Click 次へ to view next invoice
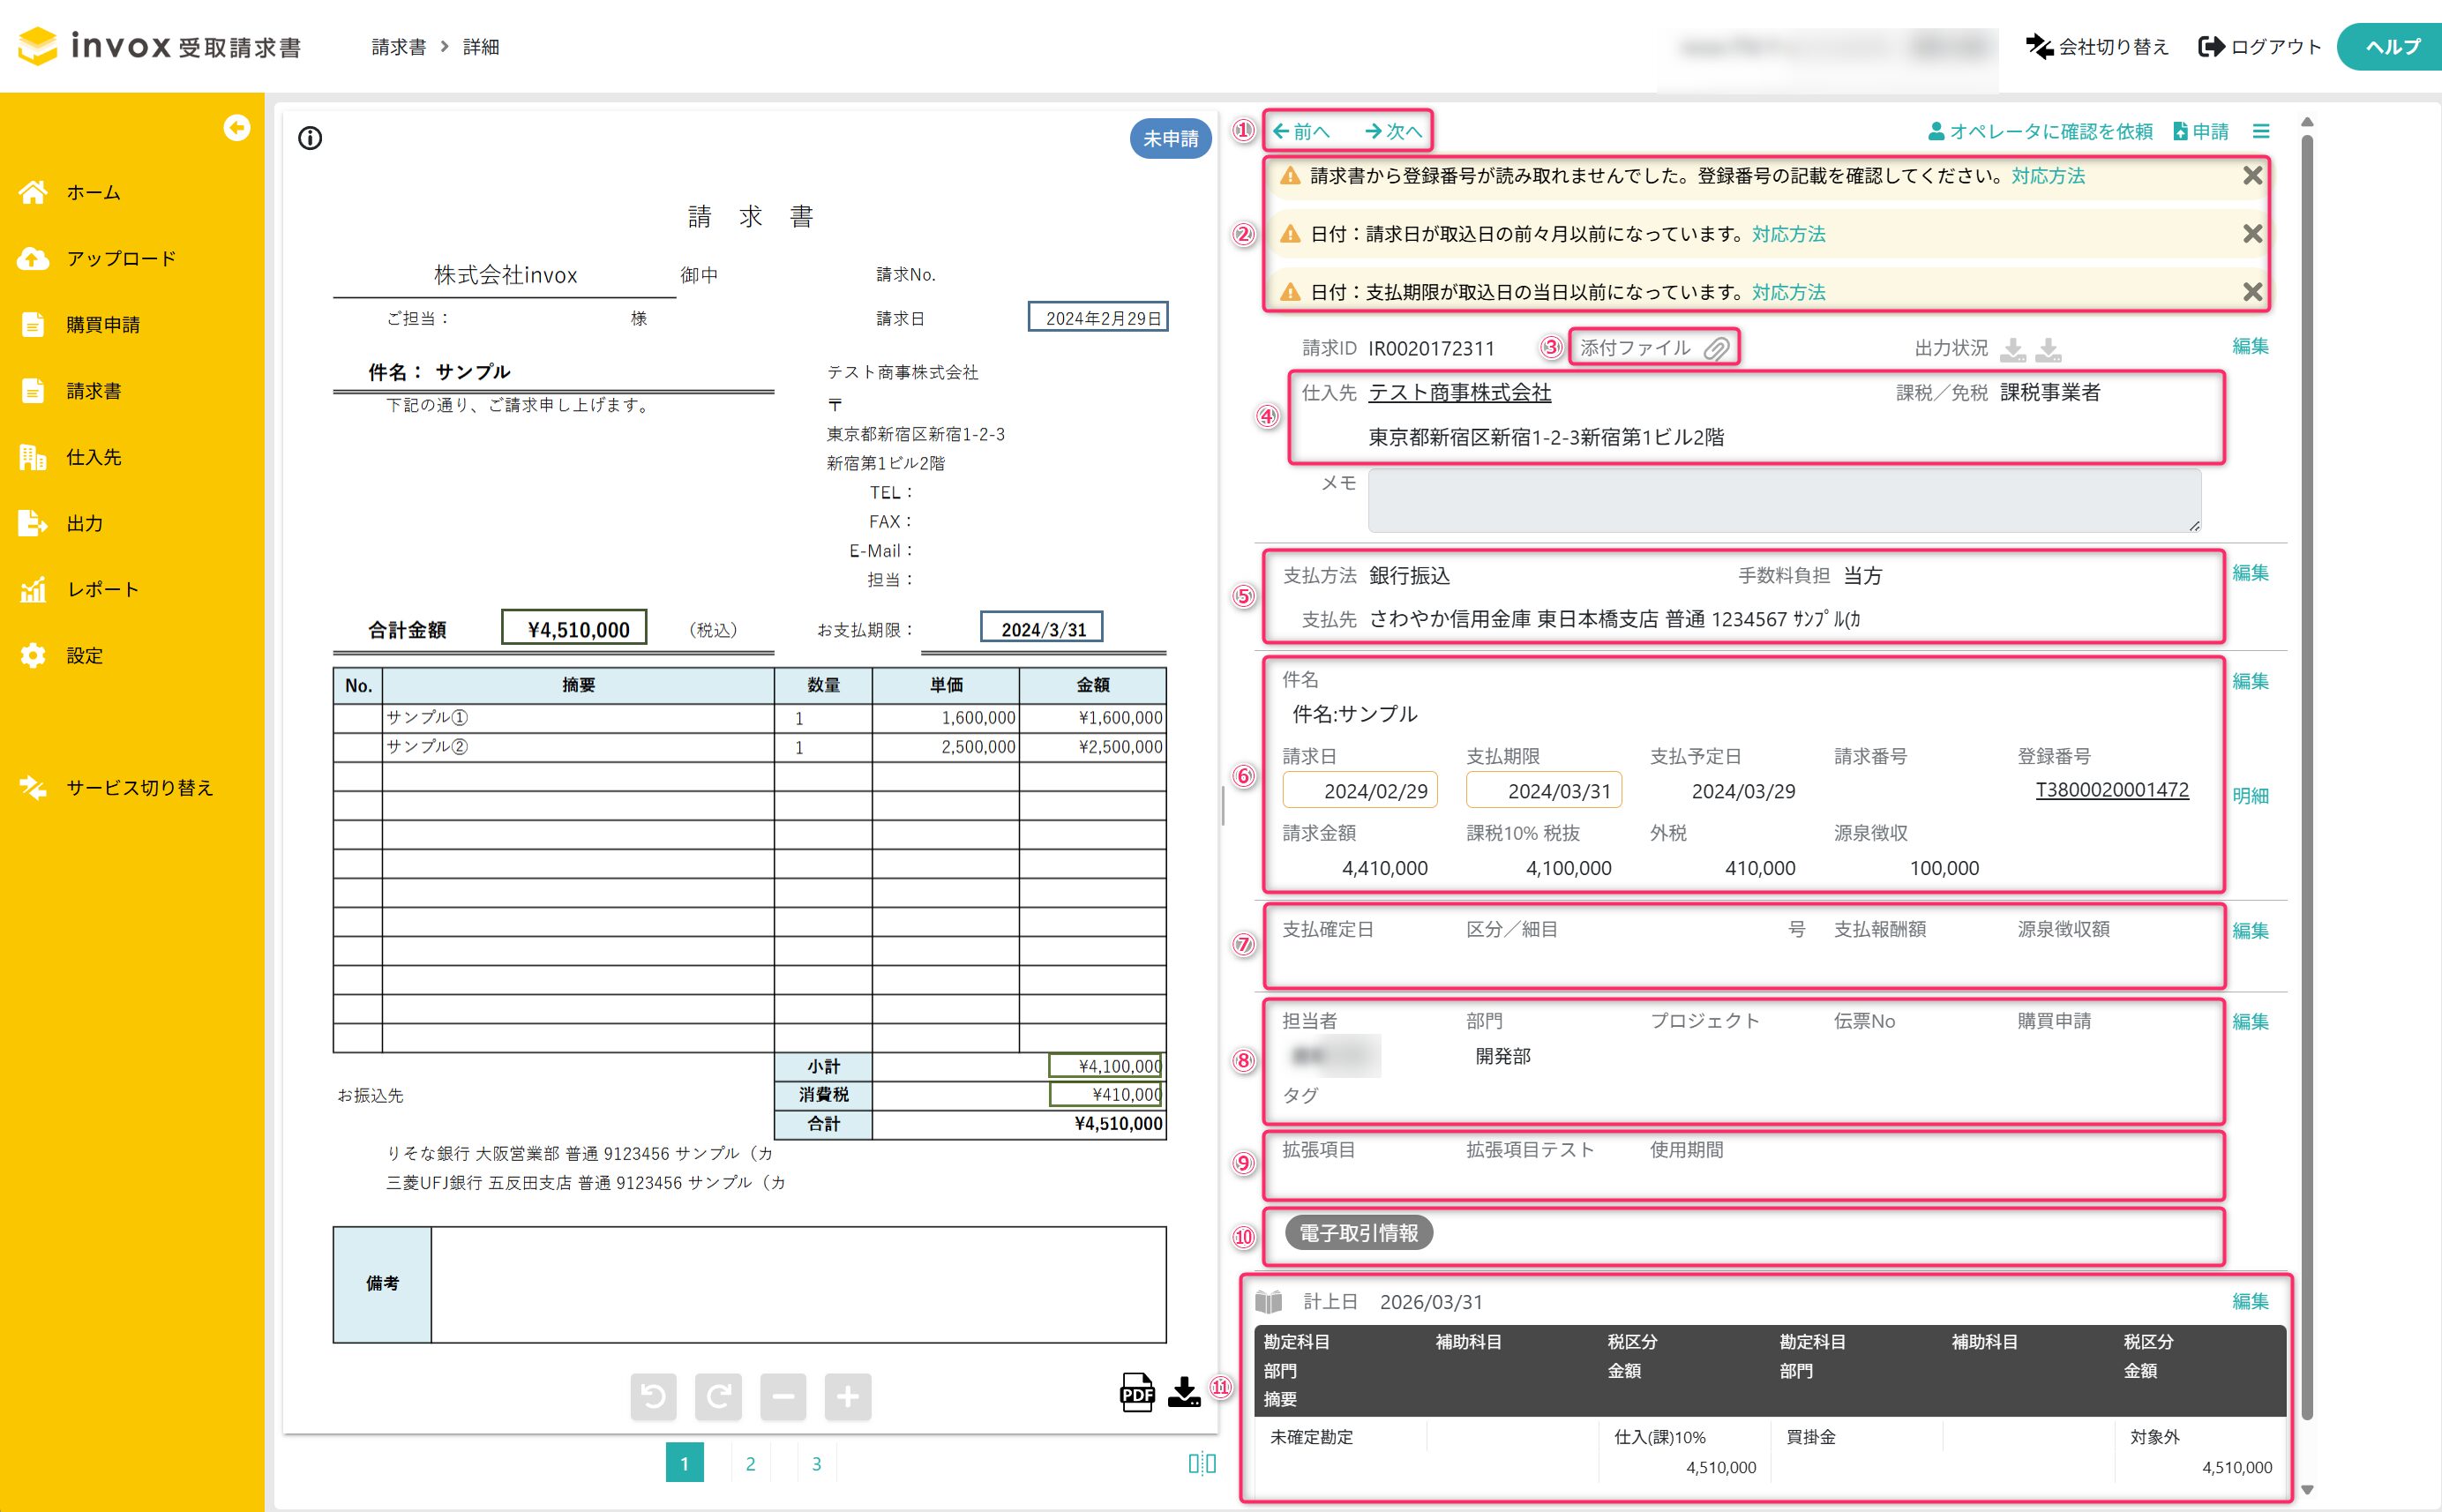2442x1512 pixels. 1394,131
